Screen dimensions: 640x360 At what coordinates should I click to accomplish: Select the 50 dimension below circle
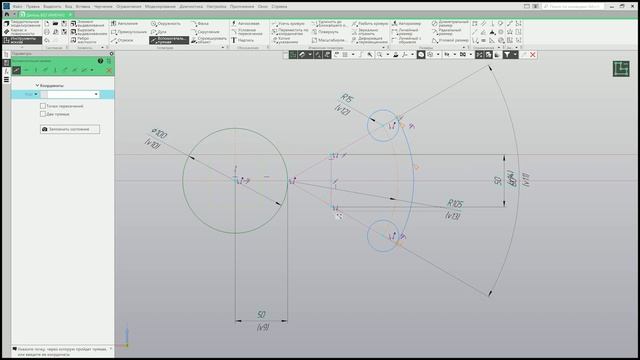tap(262, 314)
